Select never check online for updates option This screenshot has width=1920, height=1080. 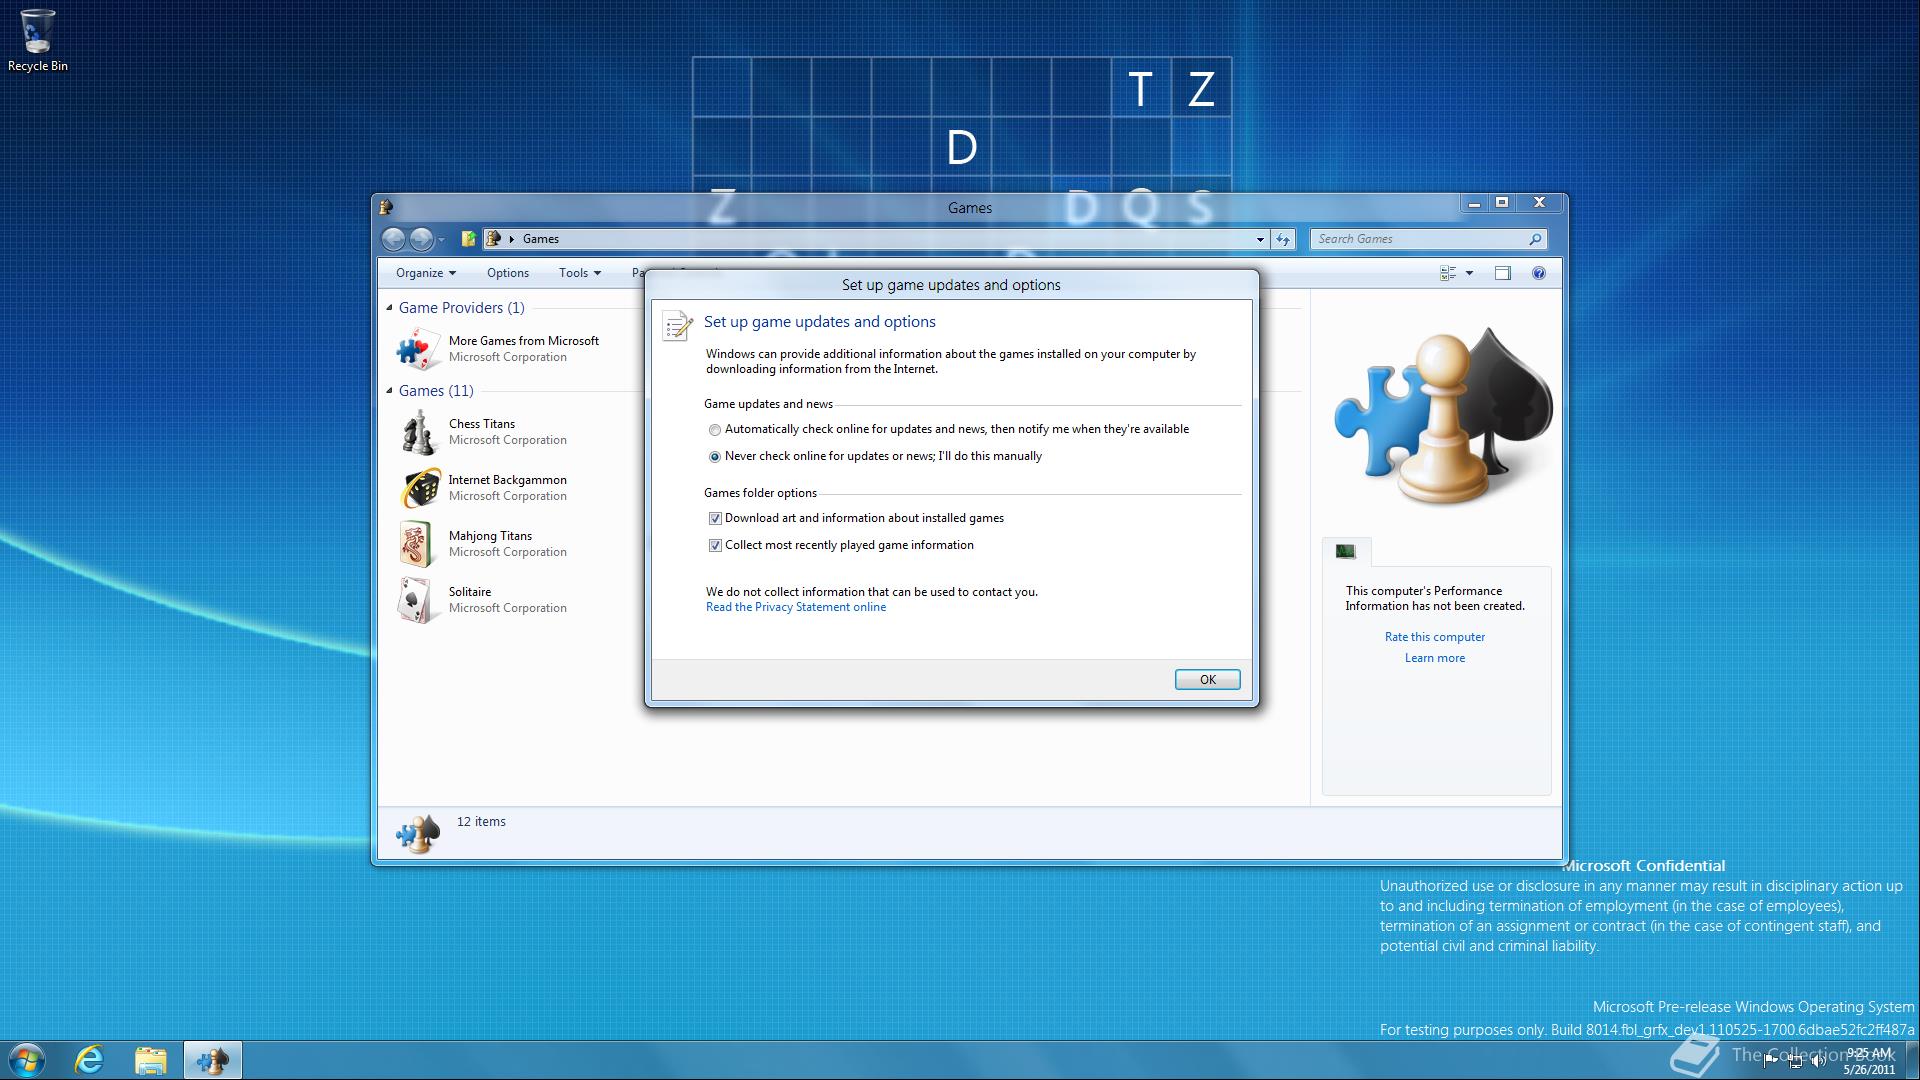point(714,457)
